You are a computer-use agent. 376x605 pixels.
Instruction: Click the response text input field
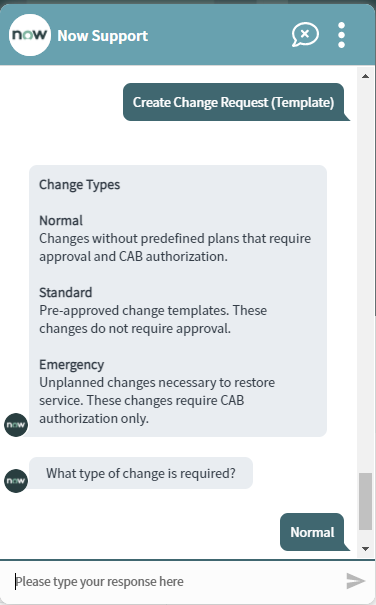tap(178, 581)
